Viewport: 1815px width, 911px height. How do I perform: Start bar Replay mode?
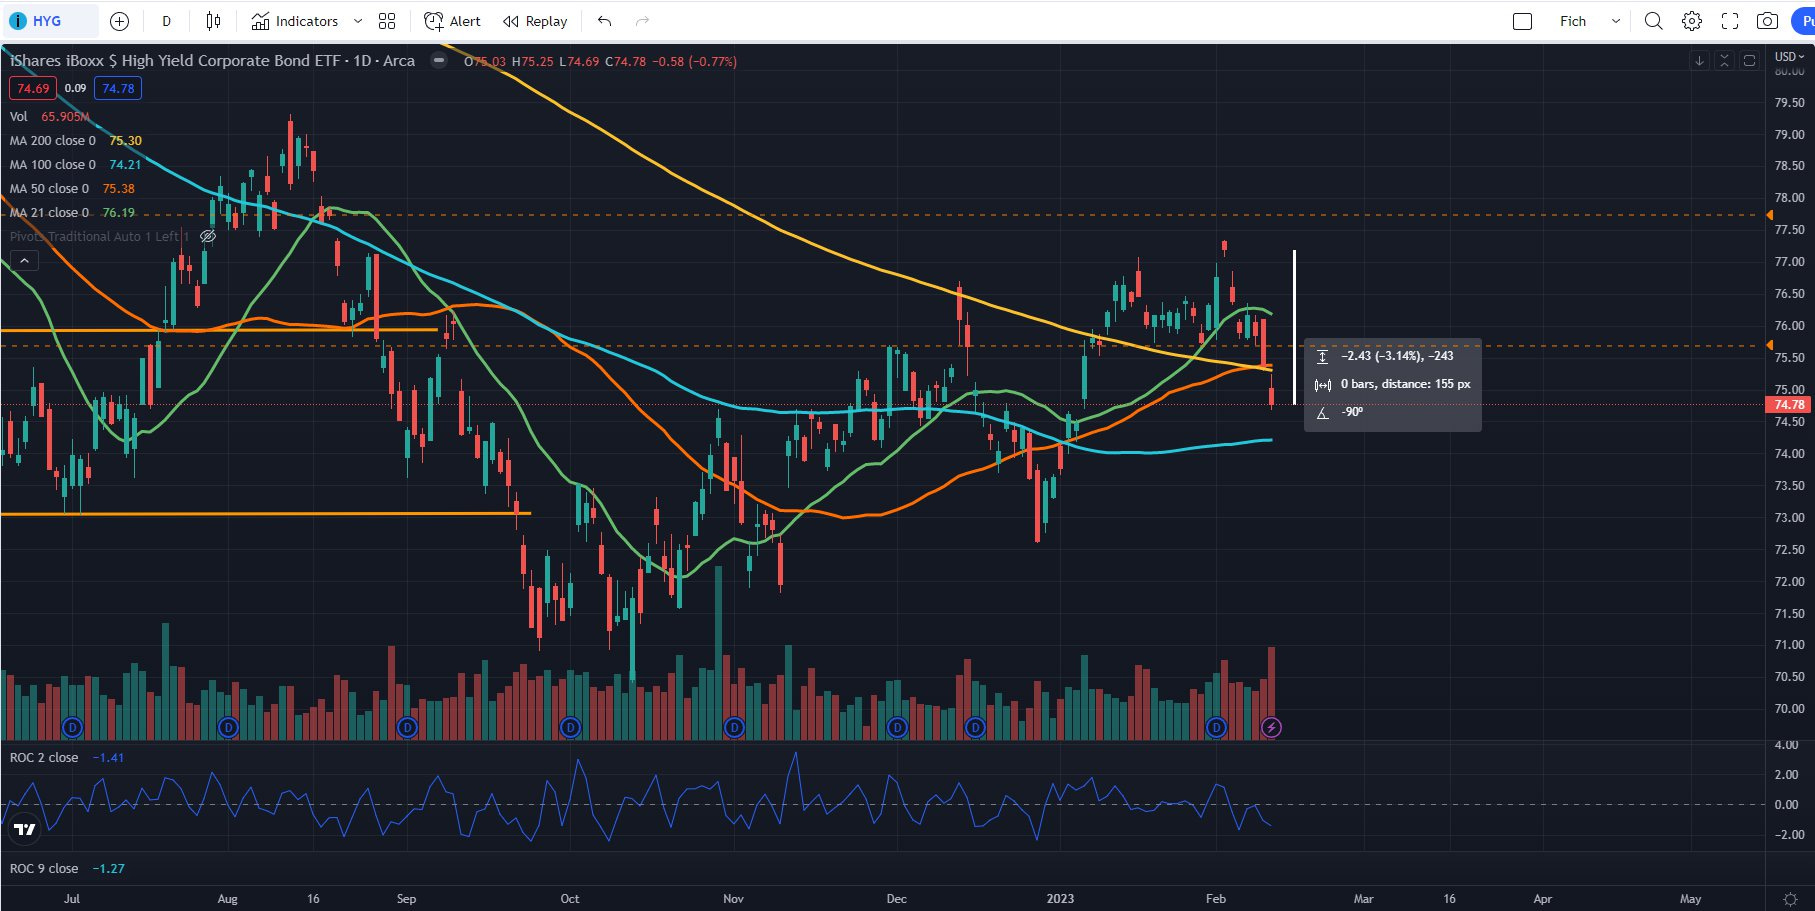535,21
